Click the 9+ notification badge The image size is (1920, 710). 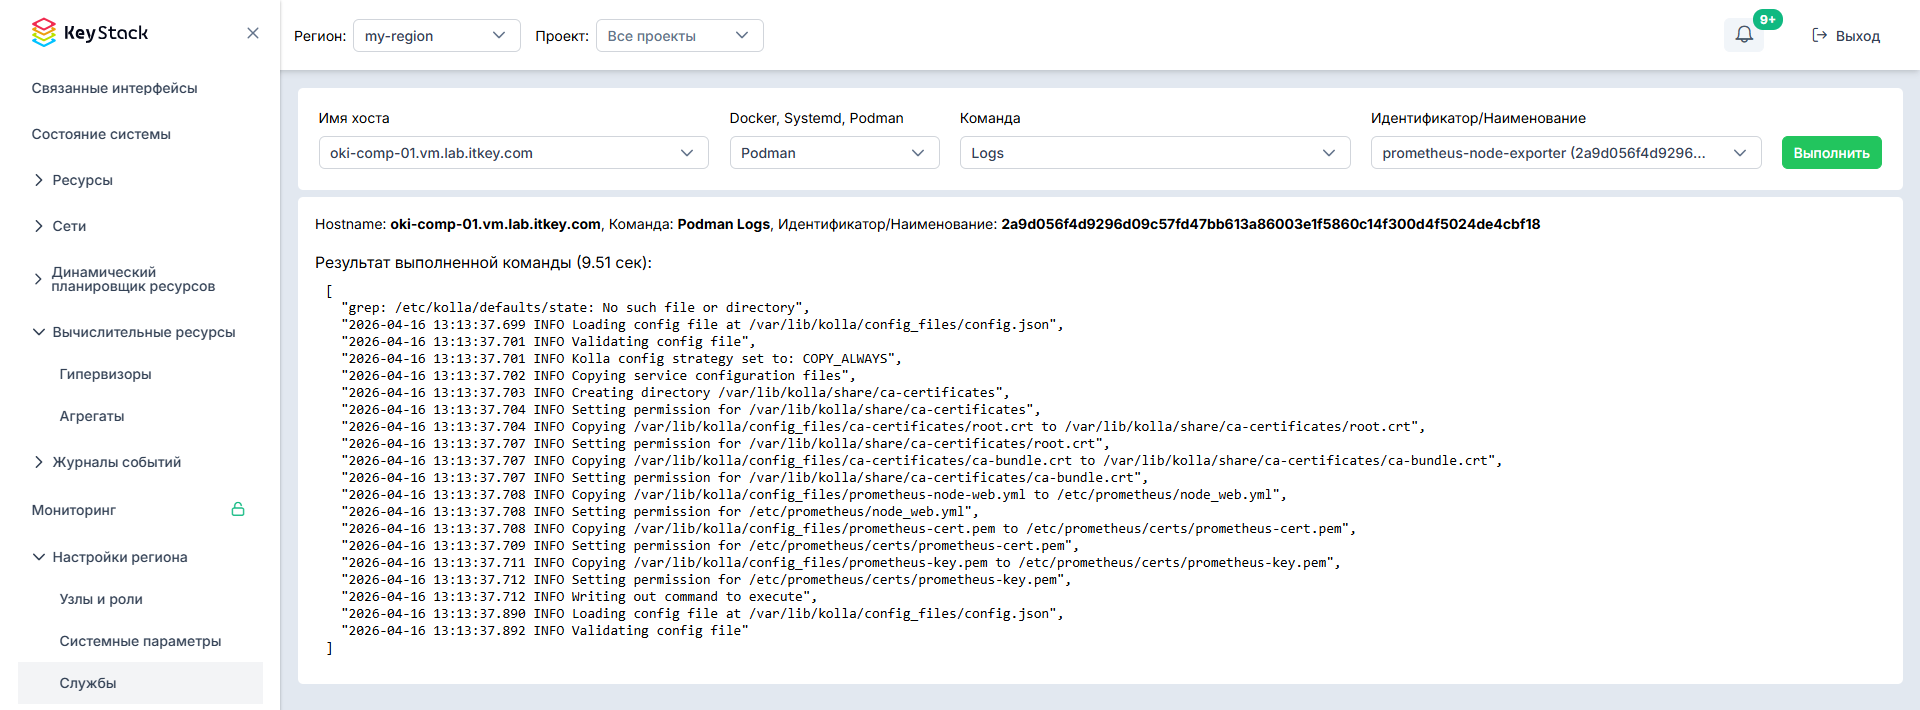tap(1768, 19)
